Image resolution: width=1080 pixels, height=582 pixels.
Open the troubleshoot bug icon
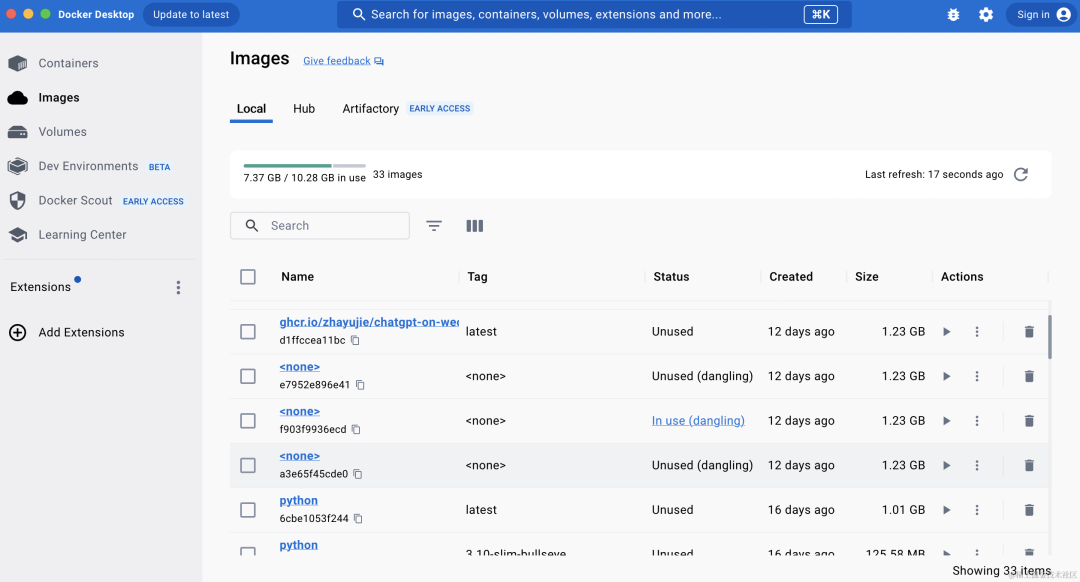[953, 14]
